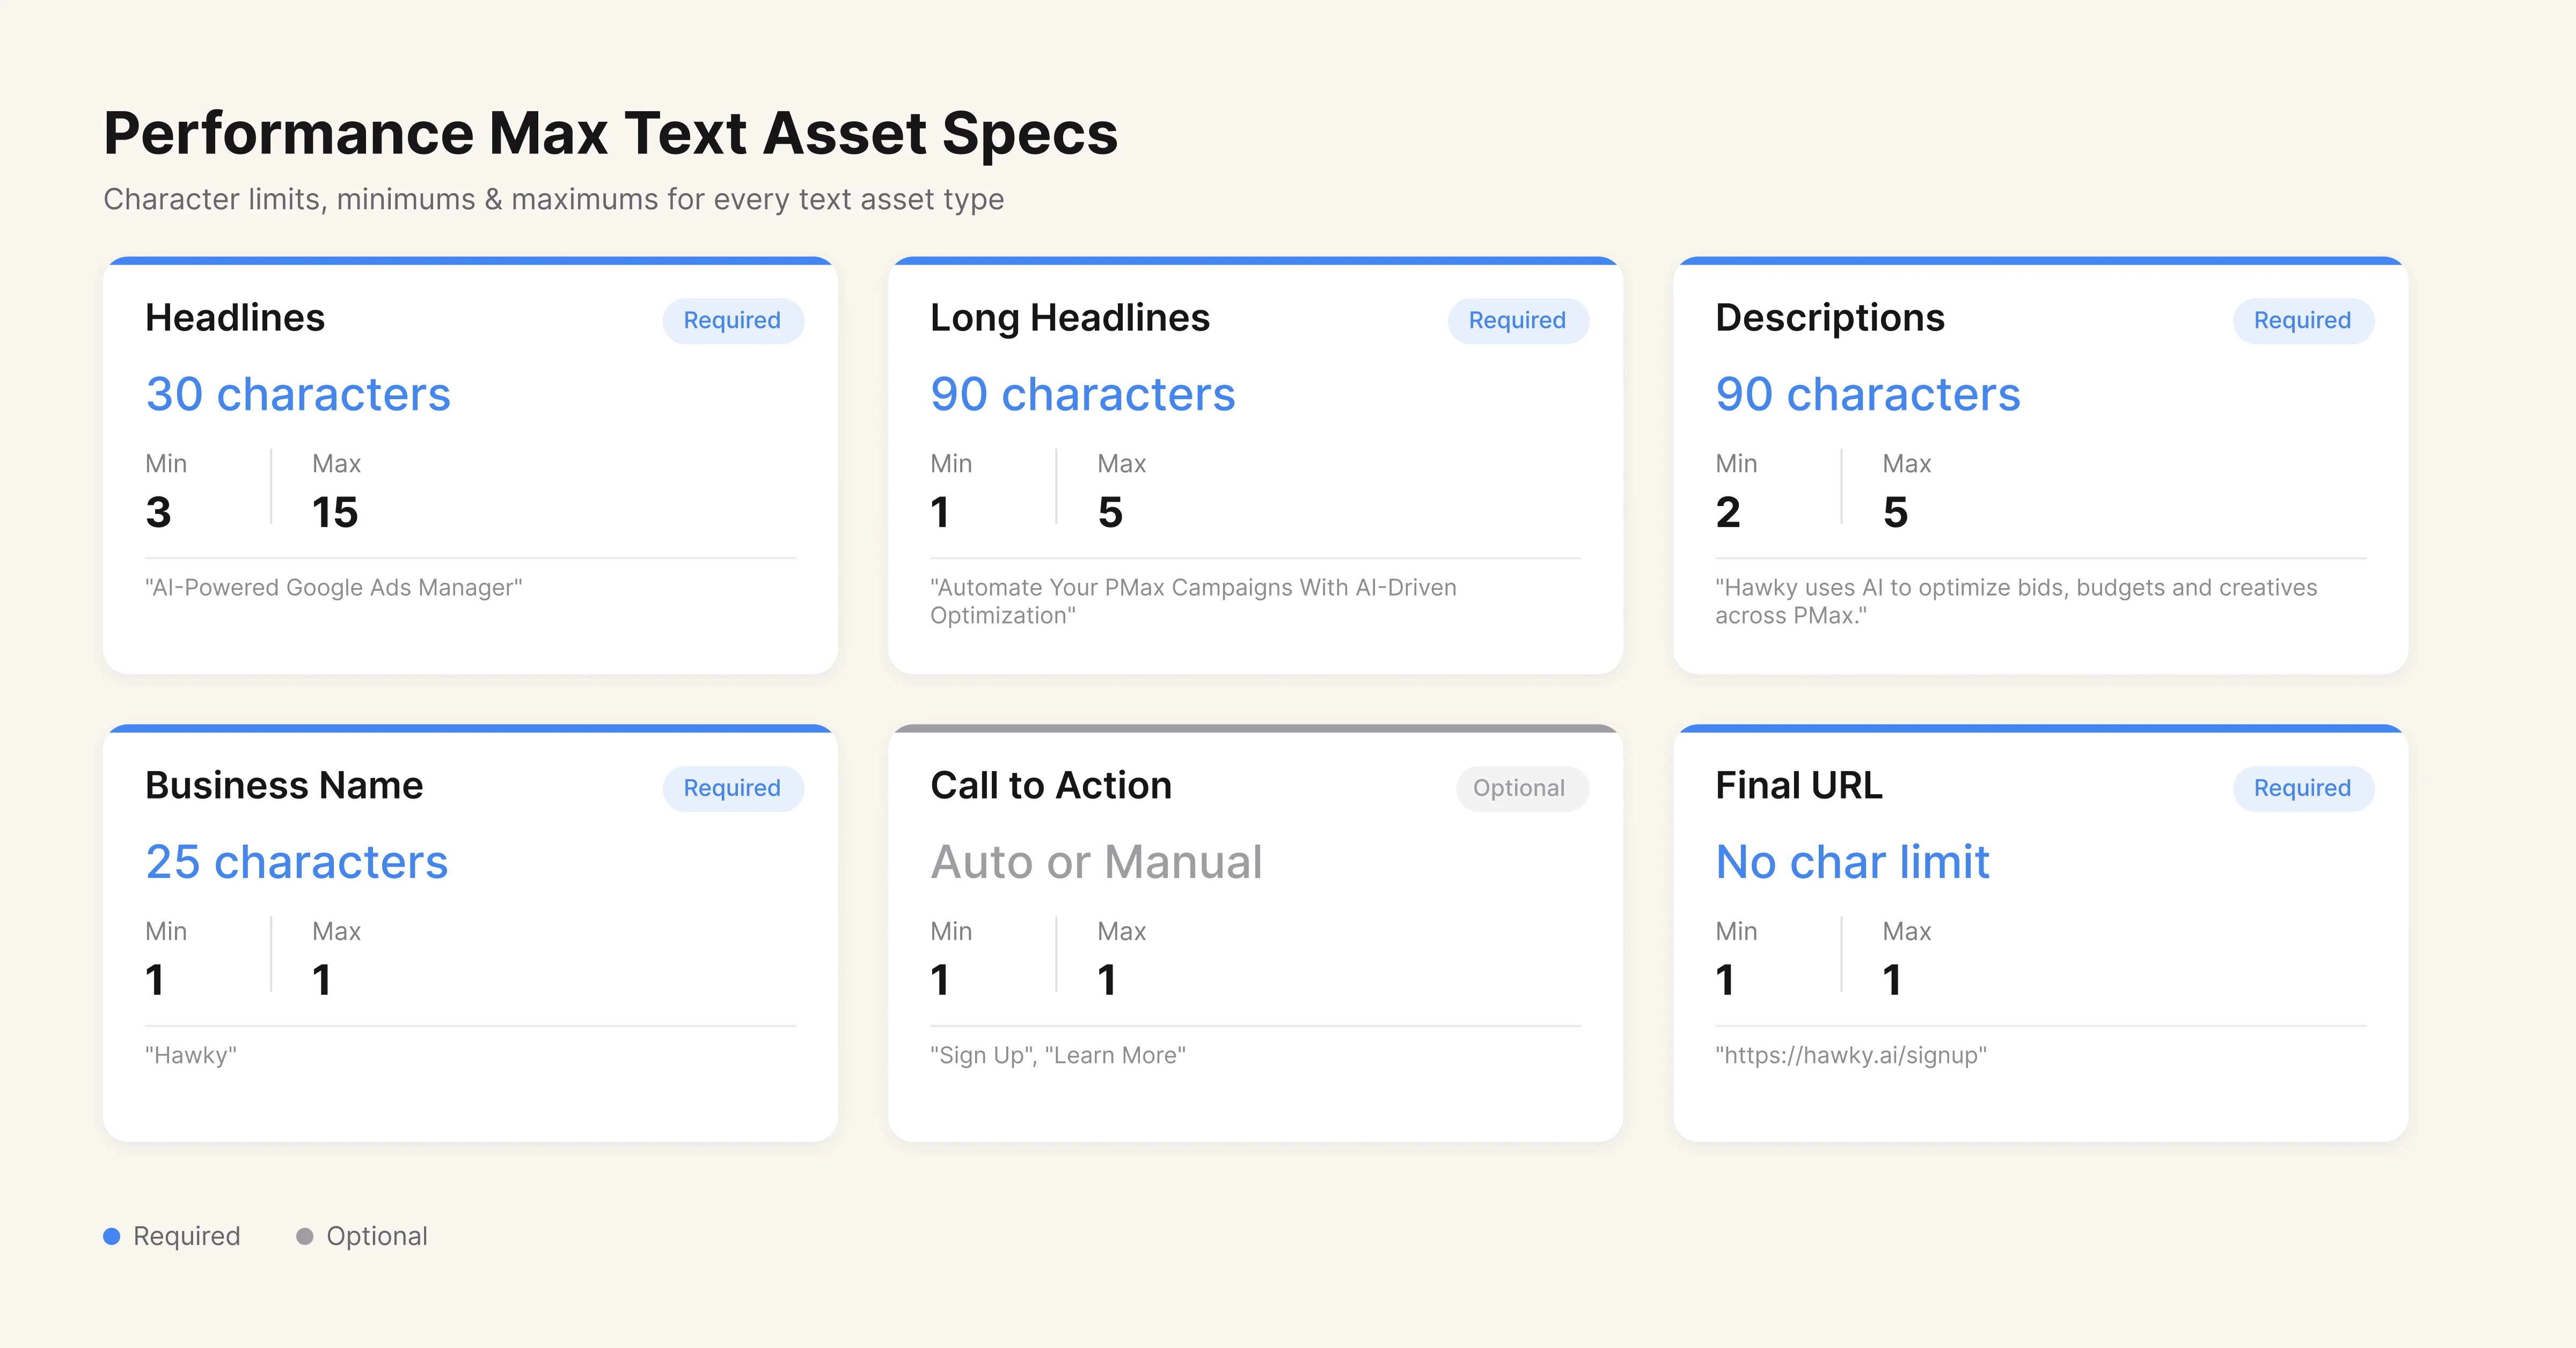Click the 30 characters limit text
This screenshot has width=2576, height=1348.
297,394
